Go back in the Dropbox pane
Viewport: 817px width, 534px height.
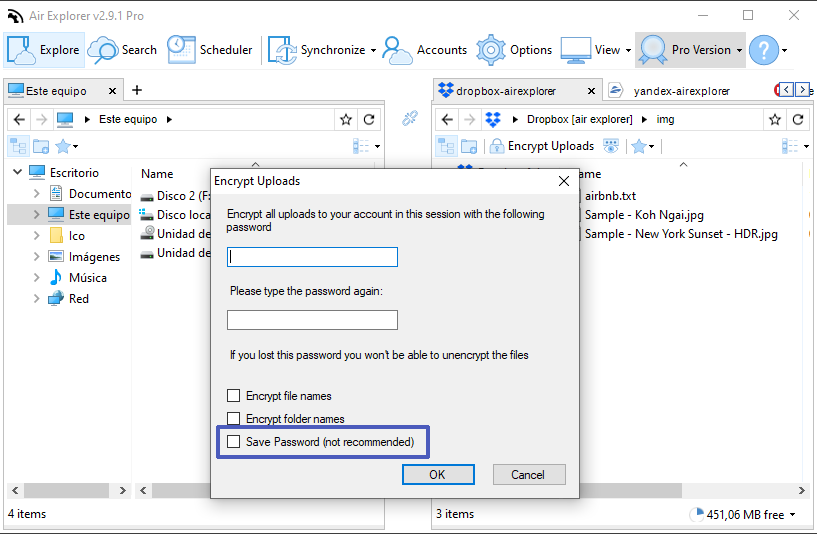click(x=447, y=119)
